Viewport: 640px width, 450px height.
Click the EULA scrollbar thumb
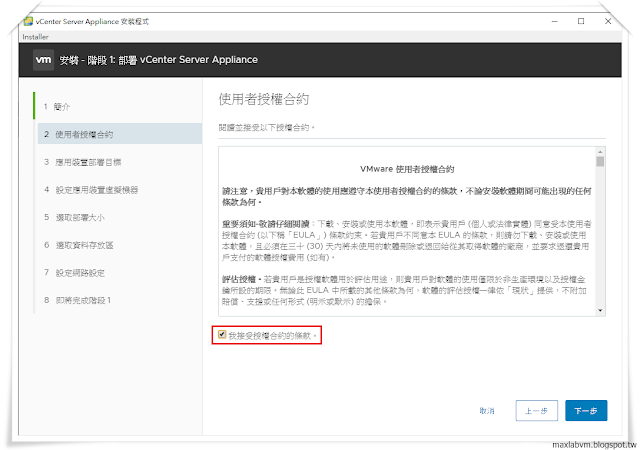click(600, 161)
